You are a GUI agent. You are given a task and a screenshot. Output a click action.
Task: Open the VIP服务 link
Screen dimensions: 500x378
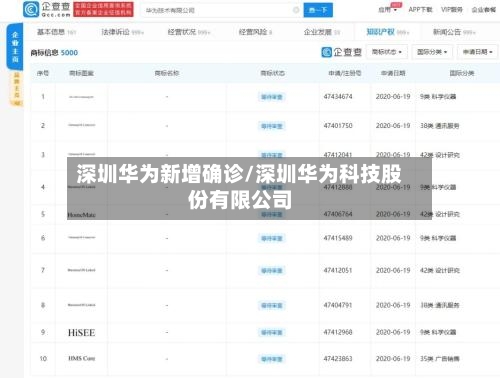pyautogui.click(x=452, y=10)
